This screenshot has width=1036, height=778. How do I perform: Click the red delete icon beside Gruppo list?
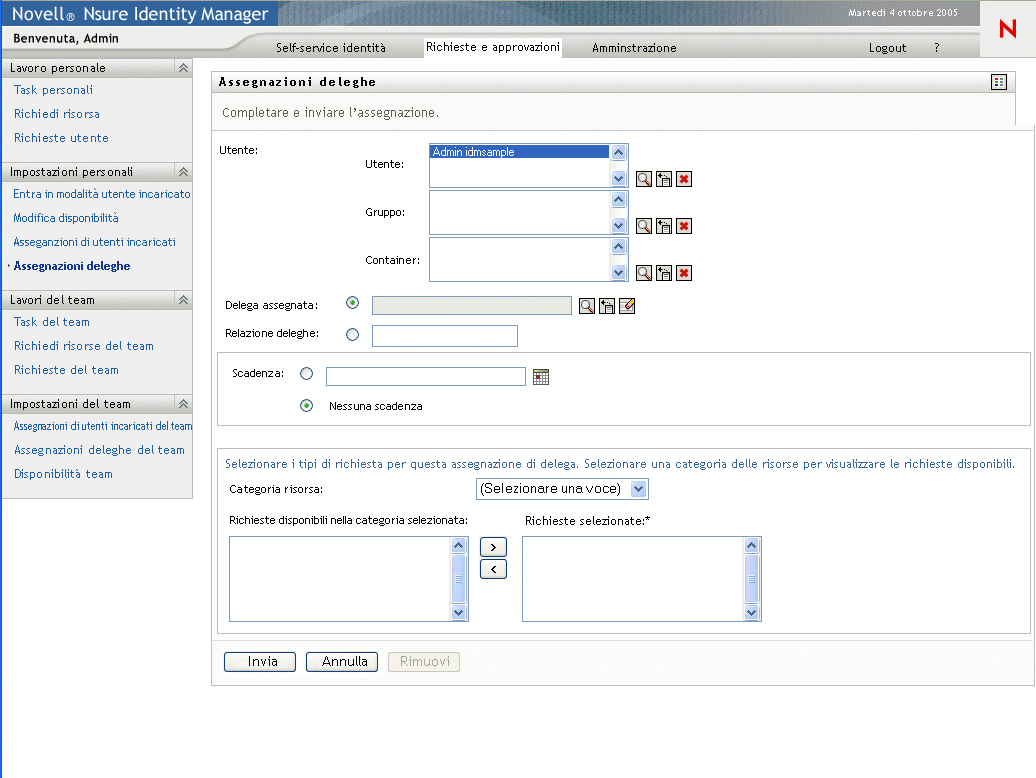[684, 226]
